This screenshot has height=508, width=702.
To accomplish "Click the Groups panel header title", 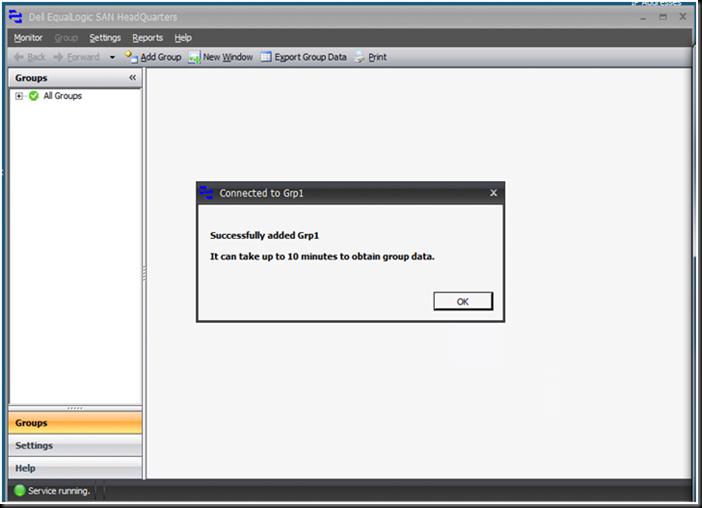I will click(x=31, y=78).
